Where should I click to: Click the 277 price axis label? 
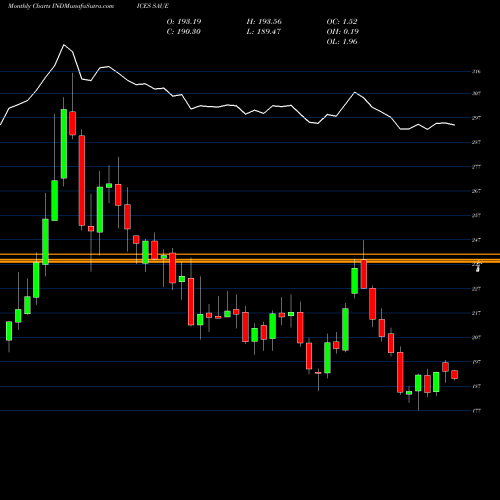click(476, 167)
